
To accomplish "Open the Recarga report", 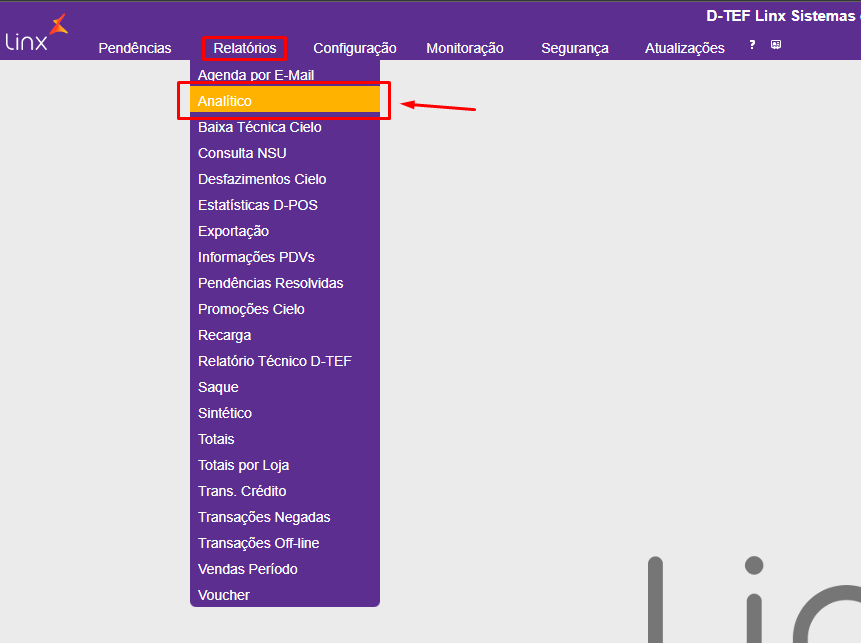I will 284,335.
